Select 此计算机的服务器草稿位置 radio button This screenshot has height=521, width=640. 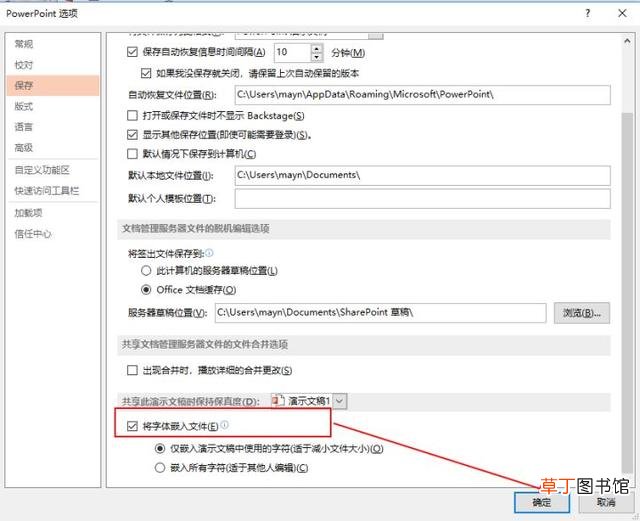click(146, 270)
